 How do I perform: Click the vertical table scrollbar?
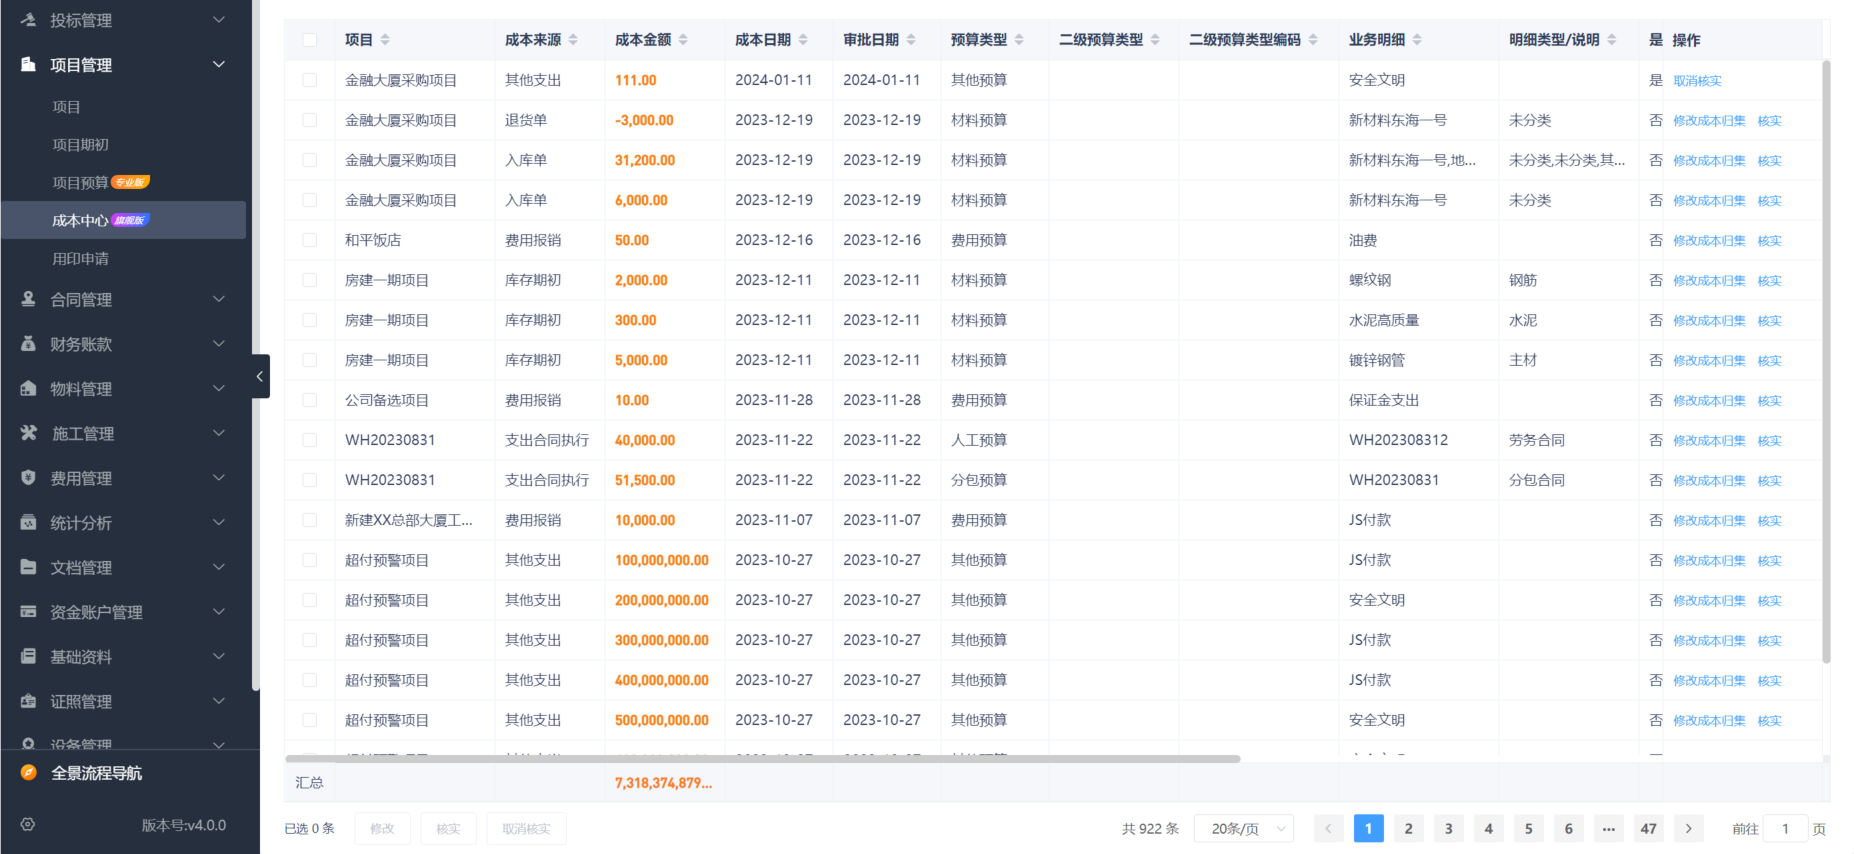click(x=1826, y=362)
